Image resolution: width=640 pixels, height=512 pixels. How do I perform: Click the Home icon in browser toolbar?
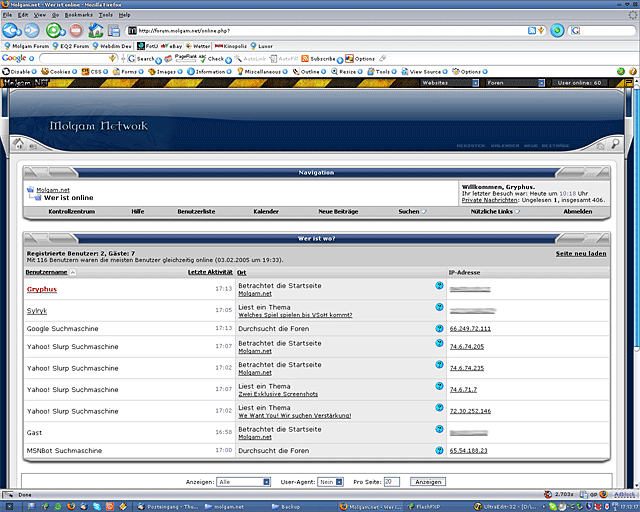pos(97,30)
